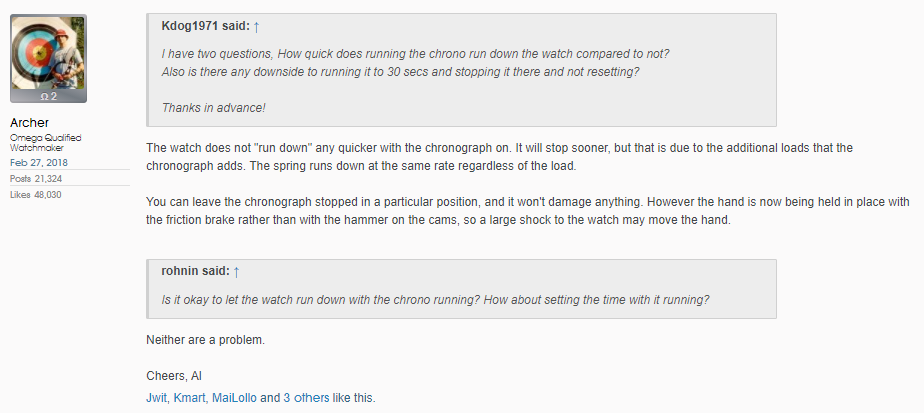The image size is (924, 413).
Task: Click the Likes label in user info
Action: click(x=21, y=194)
